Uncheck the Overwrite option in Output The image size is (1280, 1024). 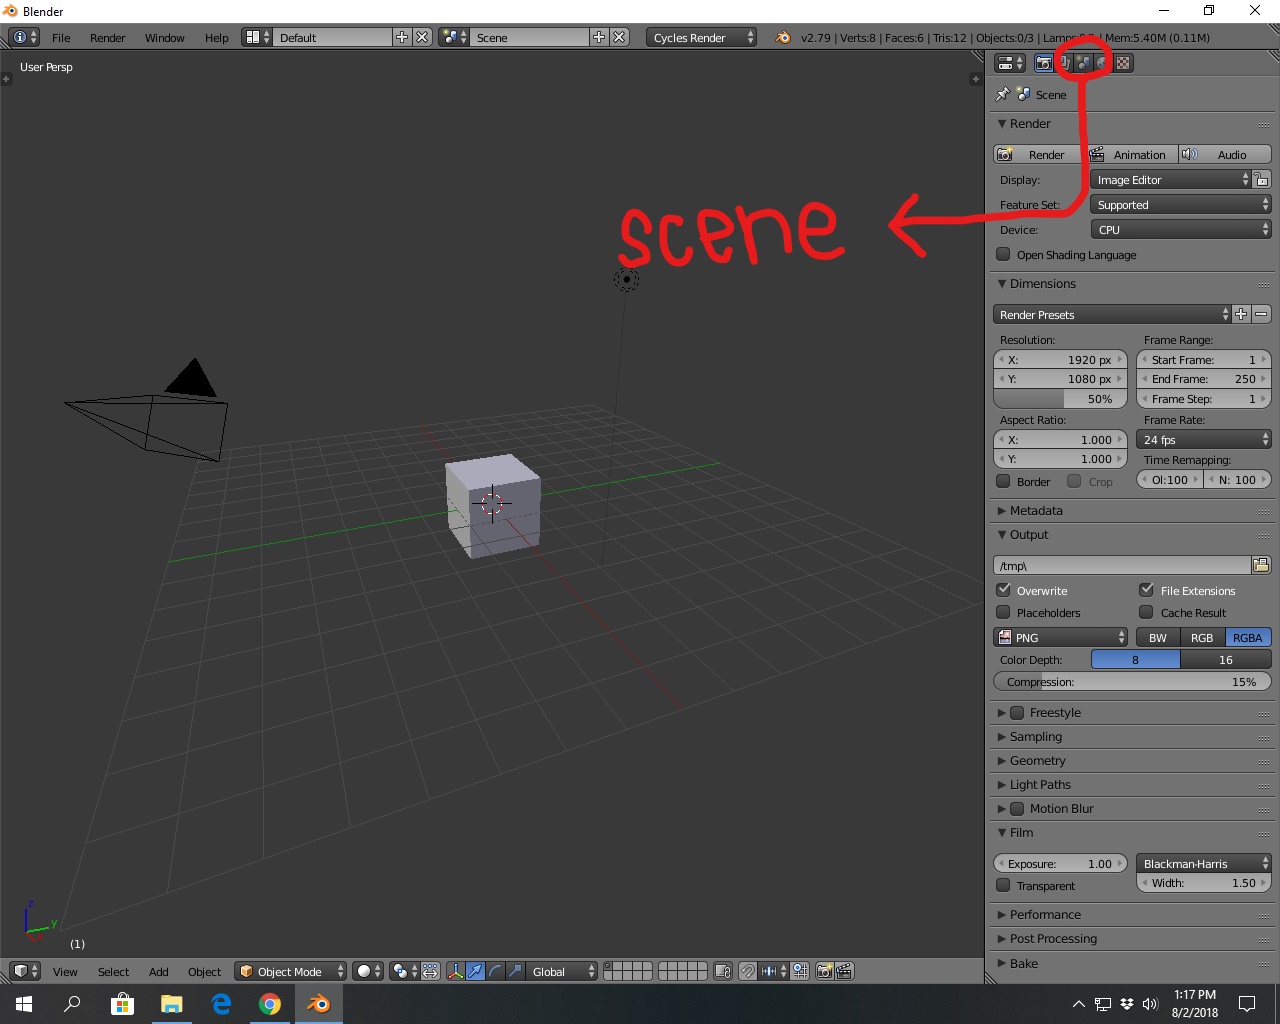tap(1004, 590)
